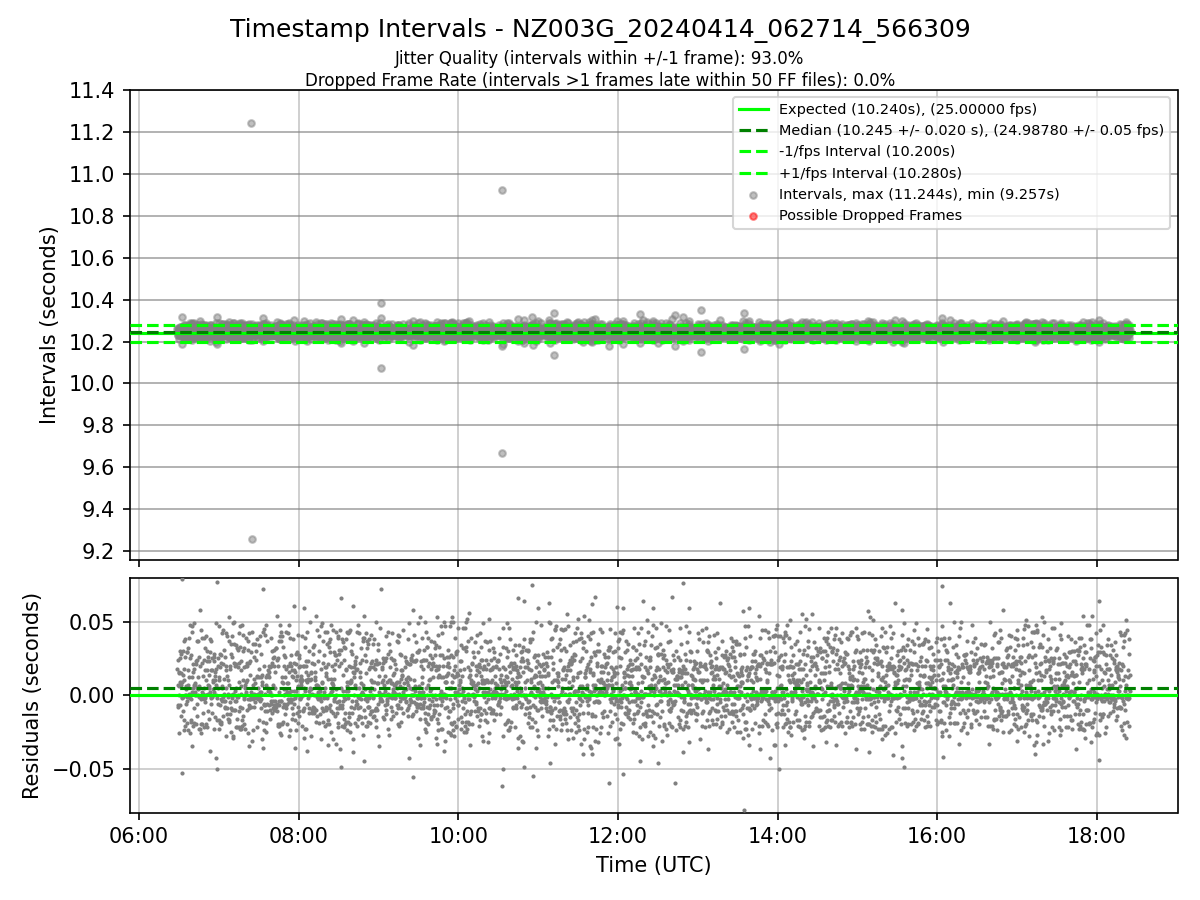Select the outlier point near 10.07 s at 09:00

pos(381,368)
